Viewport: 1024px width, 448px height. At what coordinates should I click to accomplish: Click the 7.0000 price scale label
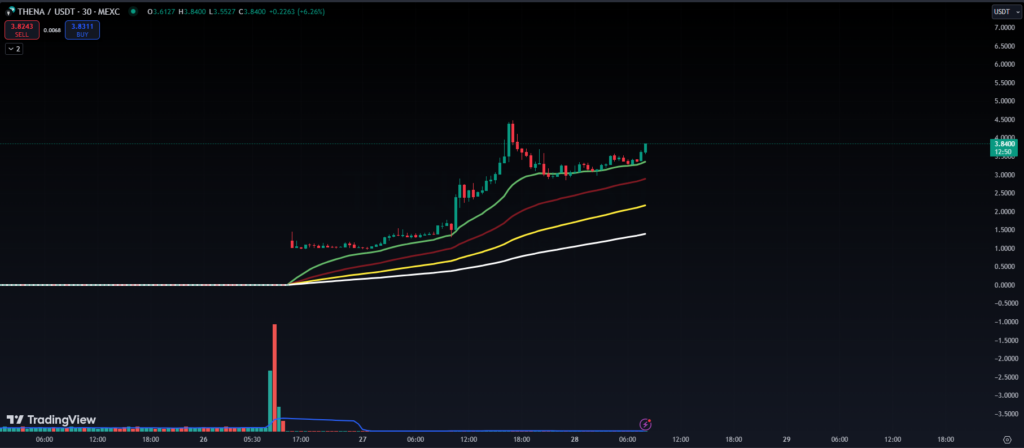click(x=1003, y=27)
